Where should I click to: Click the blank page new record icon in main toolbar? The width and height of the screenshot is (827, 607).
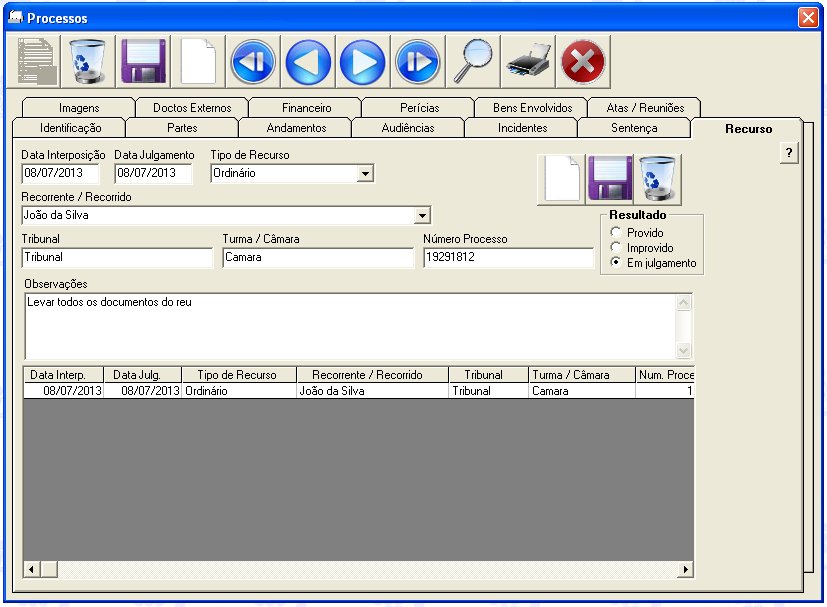198,61
